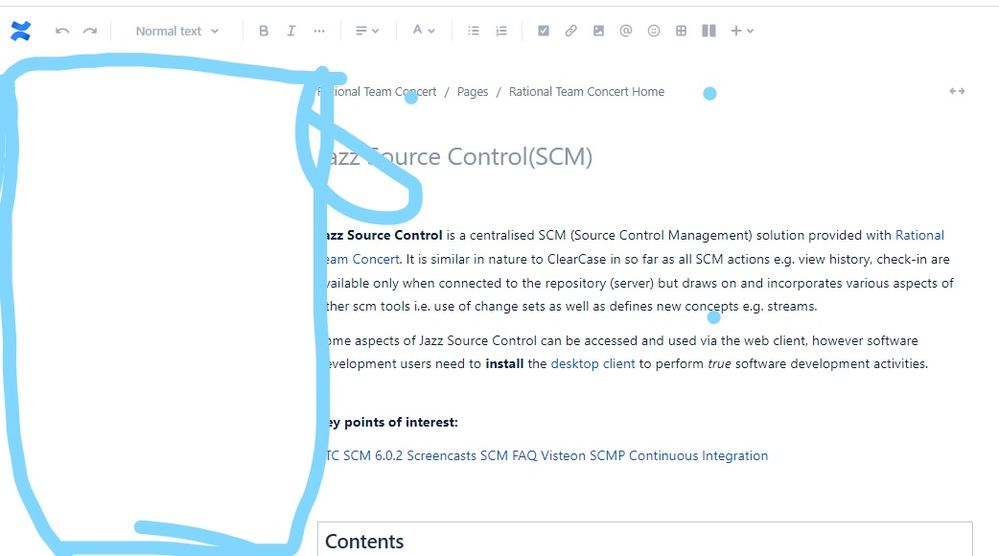Insert an emoji
999x556 pixels.
click(x=654, y=31)
